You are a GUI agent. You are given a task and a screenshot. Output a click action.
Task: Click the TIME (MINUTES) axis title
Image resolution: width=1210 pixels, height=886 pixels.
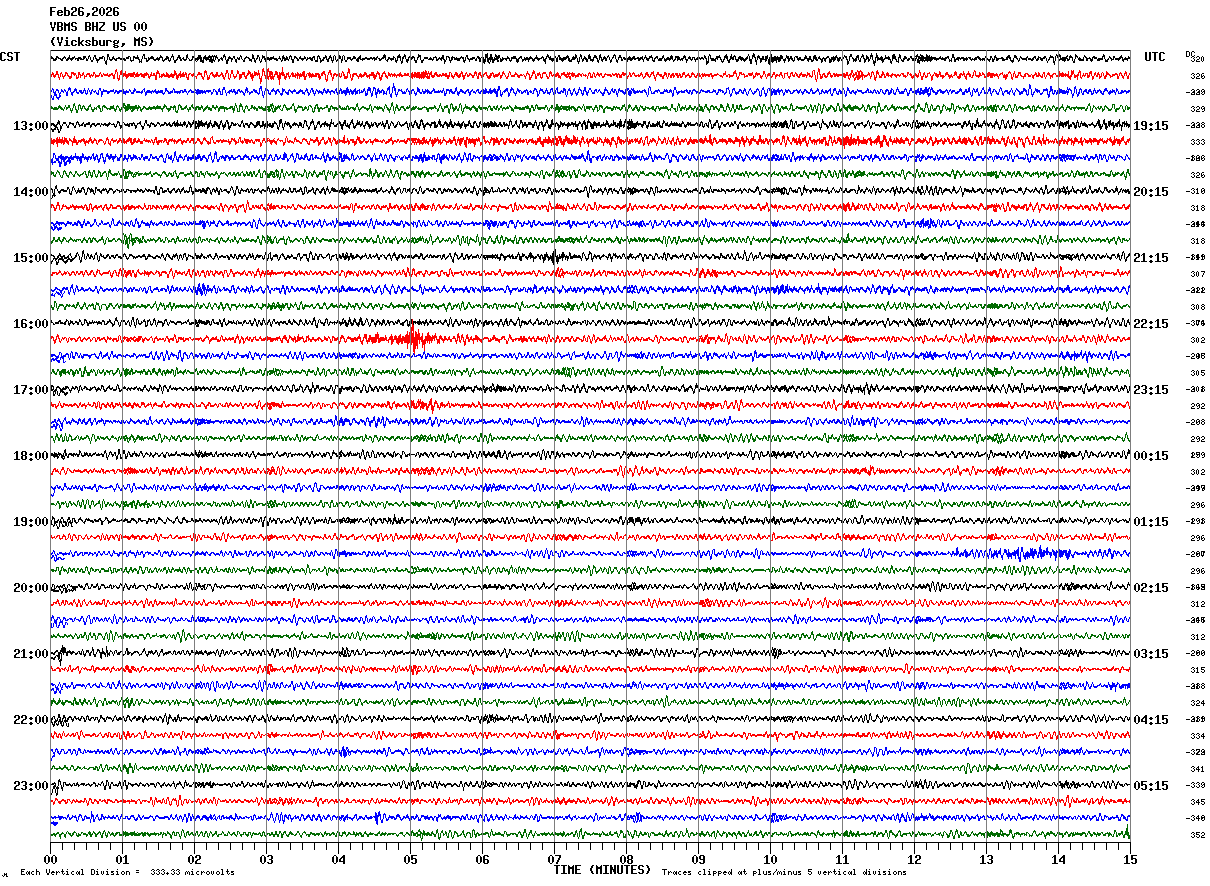[x=602, y=870]
